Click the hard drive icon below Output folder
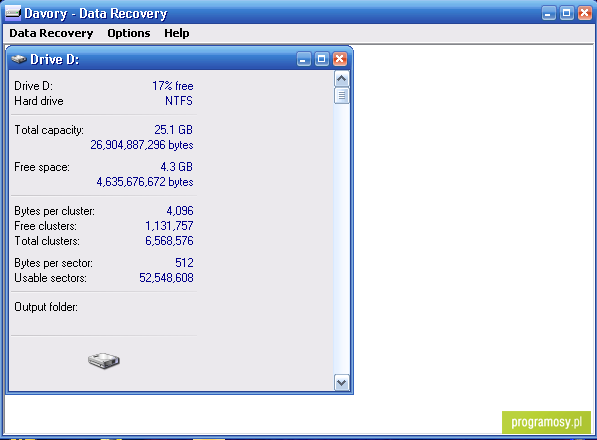This screenshot has height=440, width=597. [x=104, y=360]
